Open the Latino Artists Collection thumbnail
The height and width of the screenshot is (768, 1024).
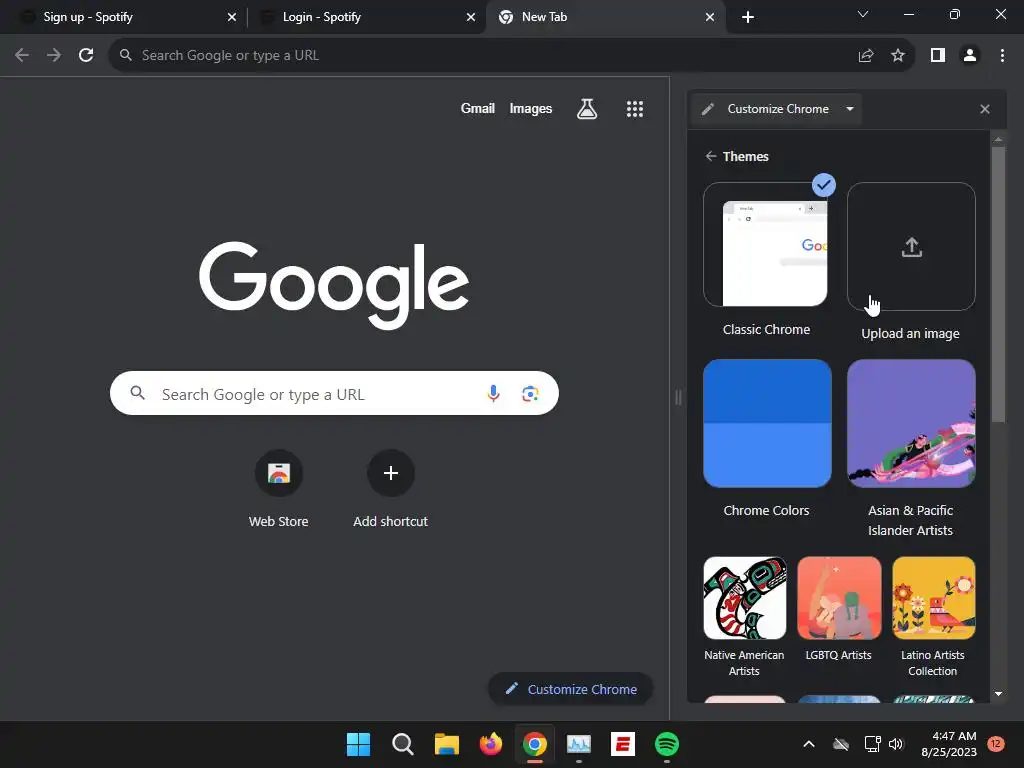click(x=933, y=598)
